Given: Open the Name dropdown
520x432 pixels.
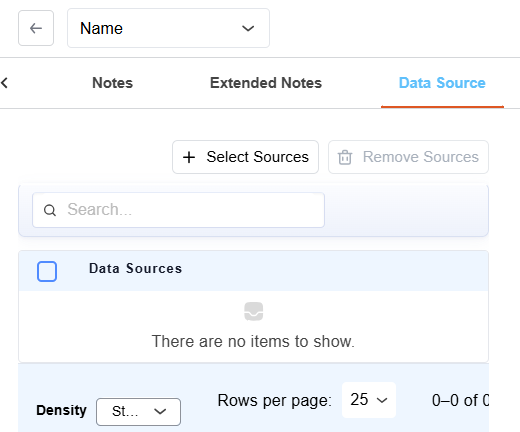Looking at the screenshot, I should (168, 28).
